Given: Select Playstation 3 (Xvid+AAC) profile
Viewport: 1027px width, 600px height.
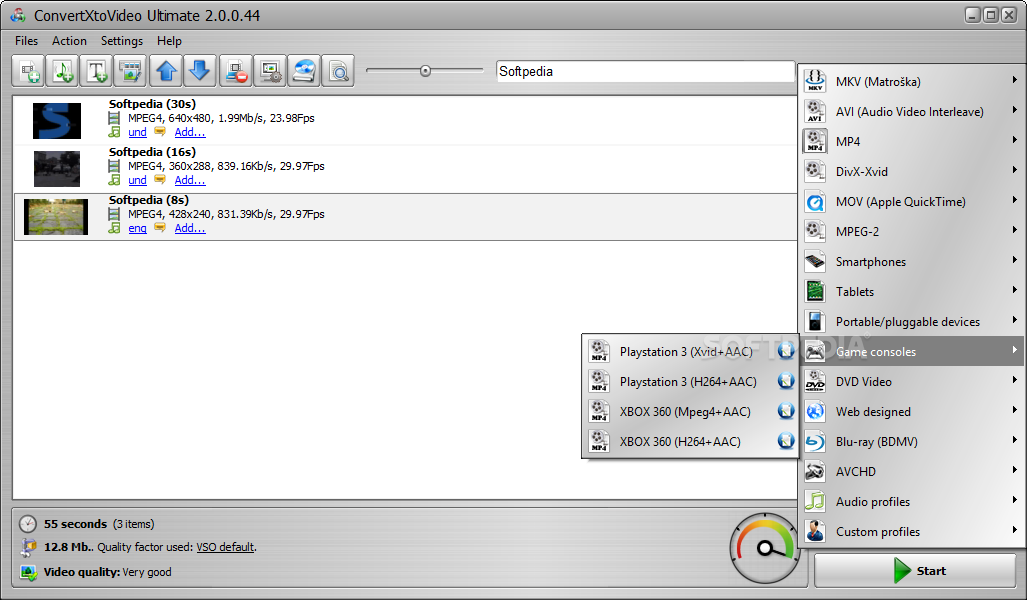Looking at the screenshot, I should coord(690,351).
